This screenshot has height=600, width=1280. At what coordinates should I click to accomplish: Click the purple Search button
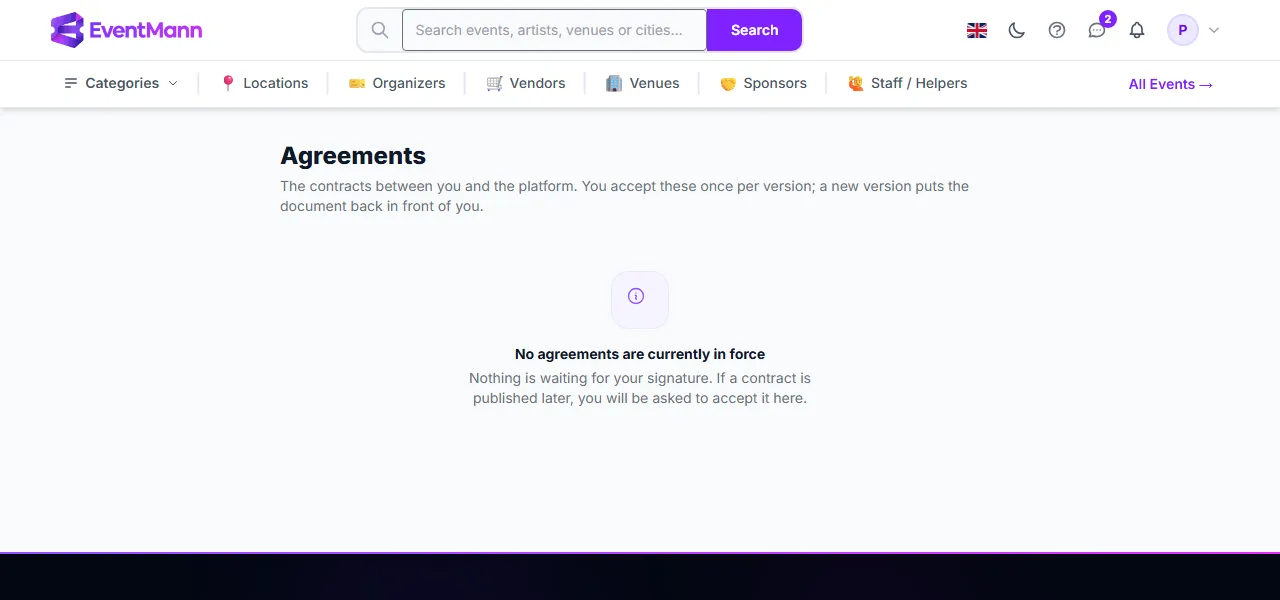(x=754, y=30)
